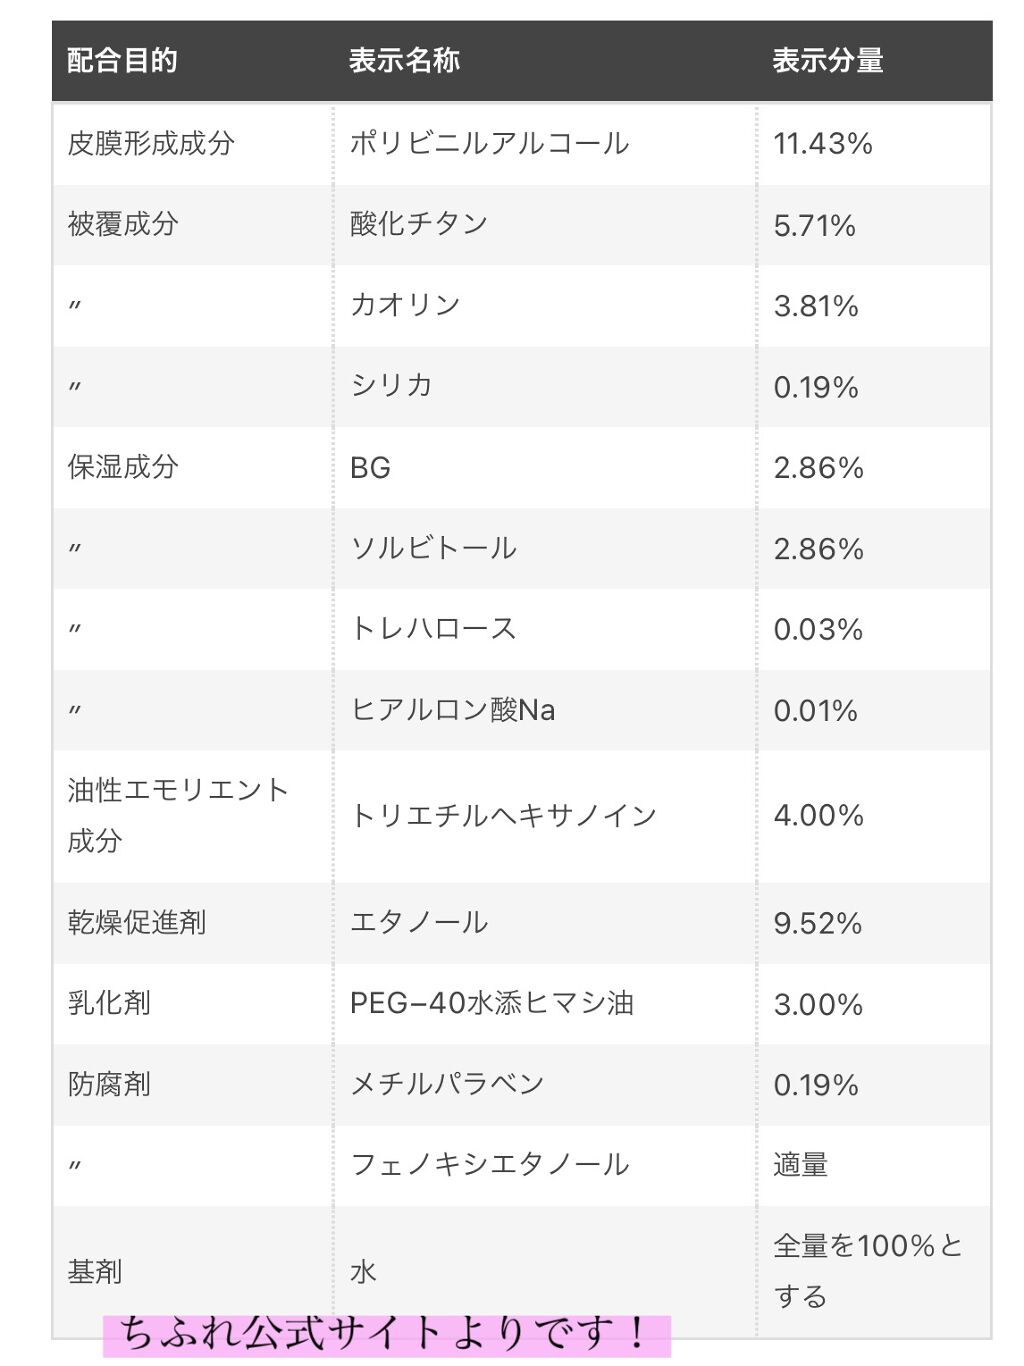This screenshot has height=1366, width=1024.
Task: Select the BG ingredient cell
Action: [x=370, y=467]
